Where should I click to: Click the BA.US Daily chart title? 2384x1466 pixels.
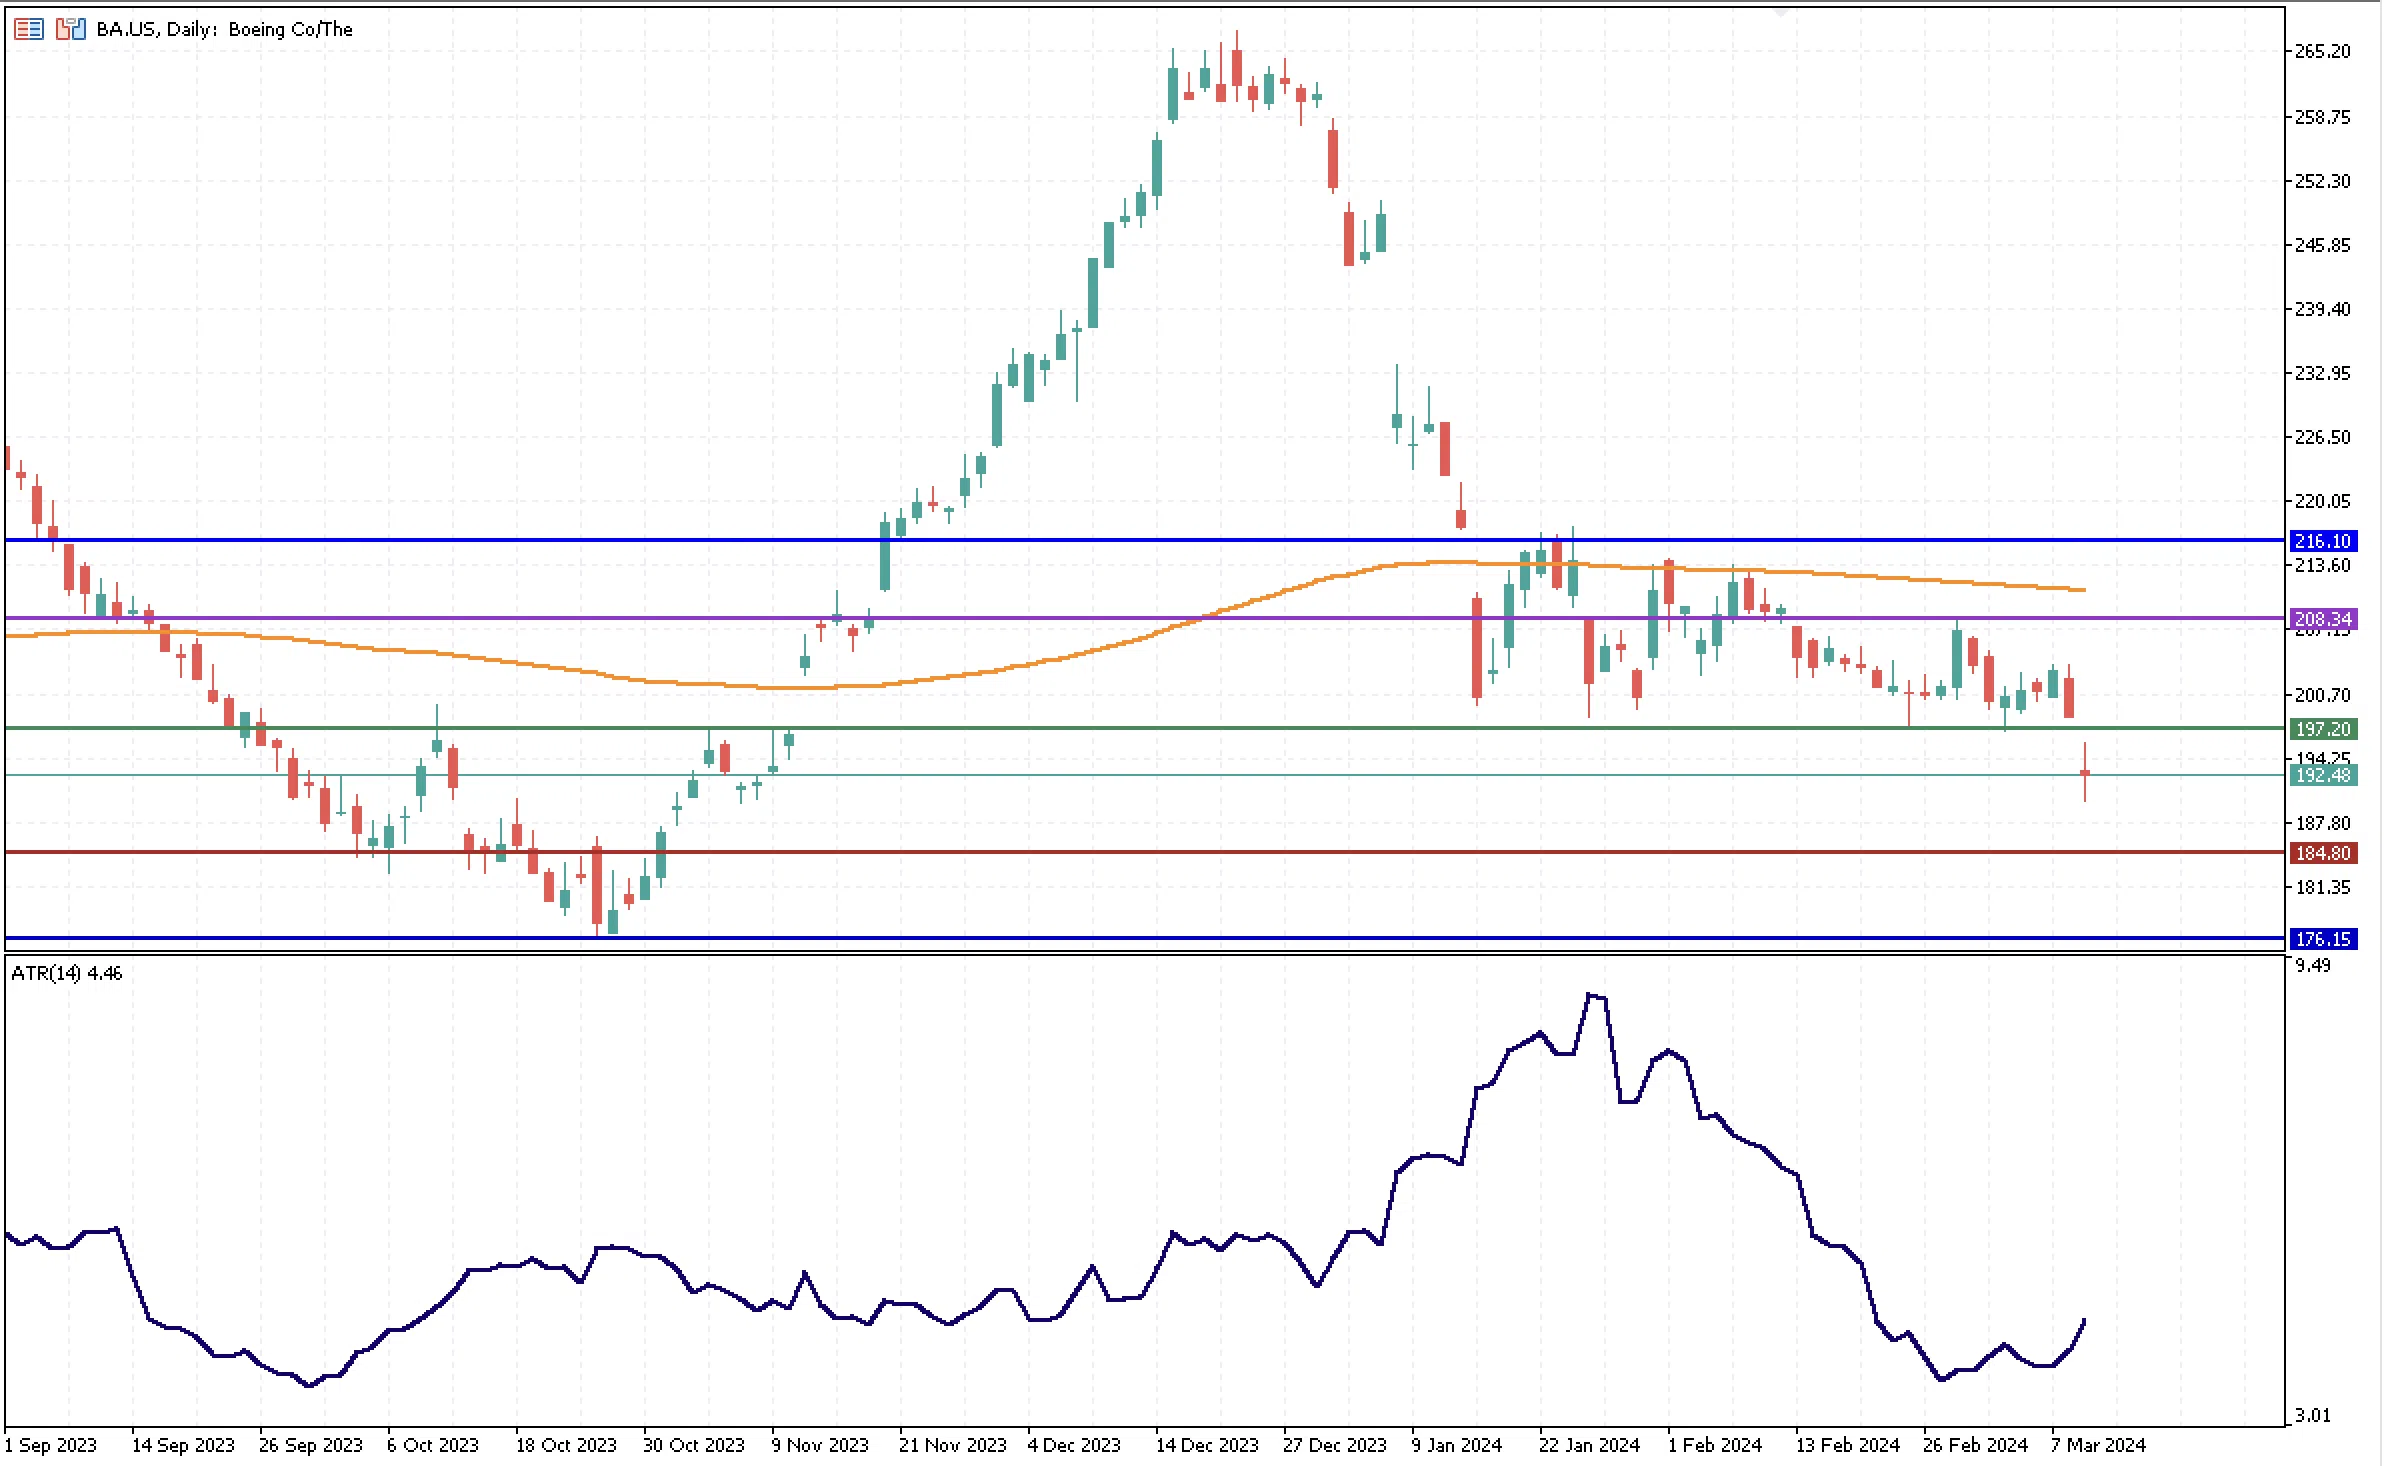(224, 29)
